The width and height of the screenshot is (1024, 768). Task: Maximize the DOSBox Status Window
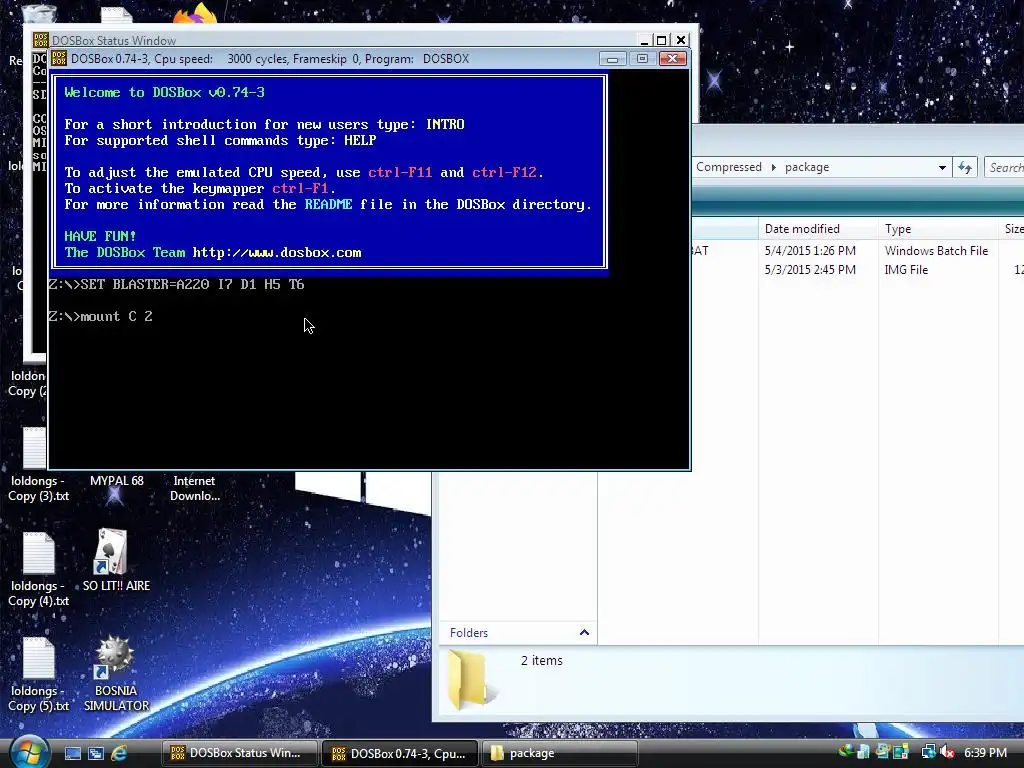[x=662, y=40]
